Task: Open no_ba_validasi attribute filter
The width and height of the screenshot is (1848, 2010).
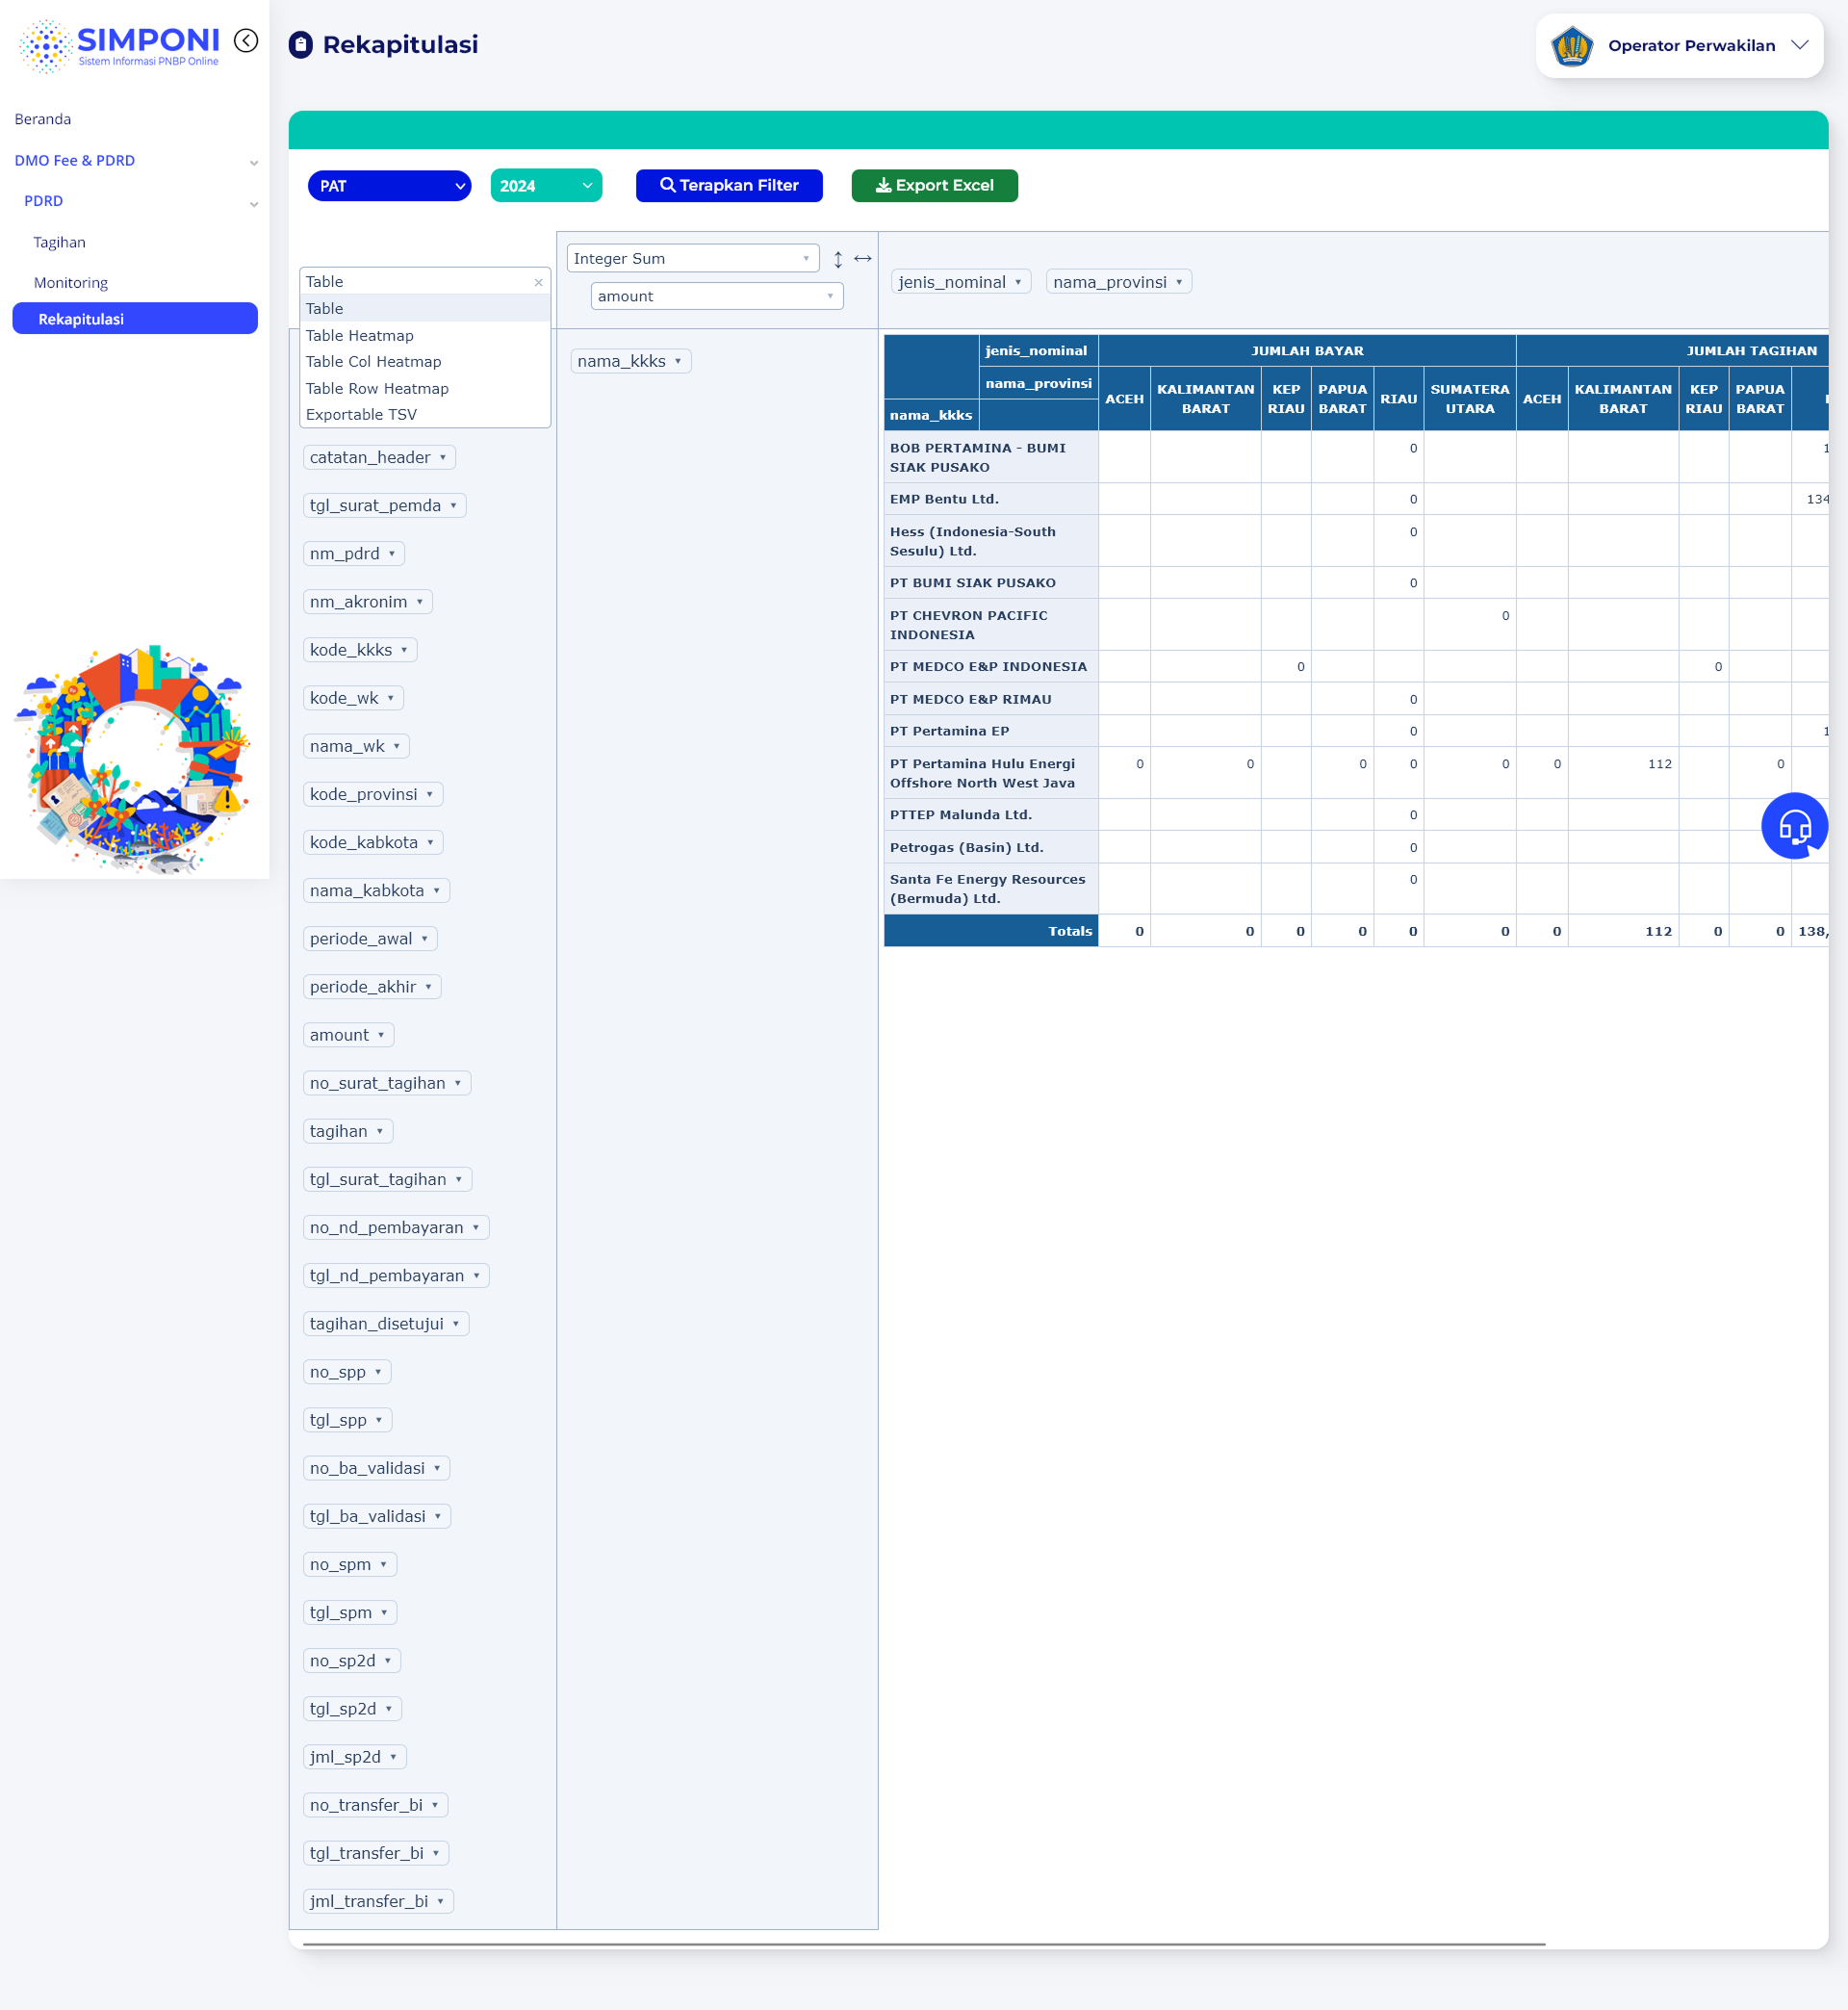Action: coord(437,1469)
